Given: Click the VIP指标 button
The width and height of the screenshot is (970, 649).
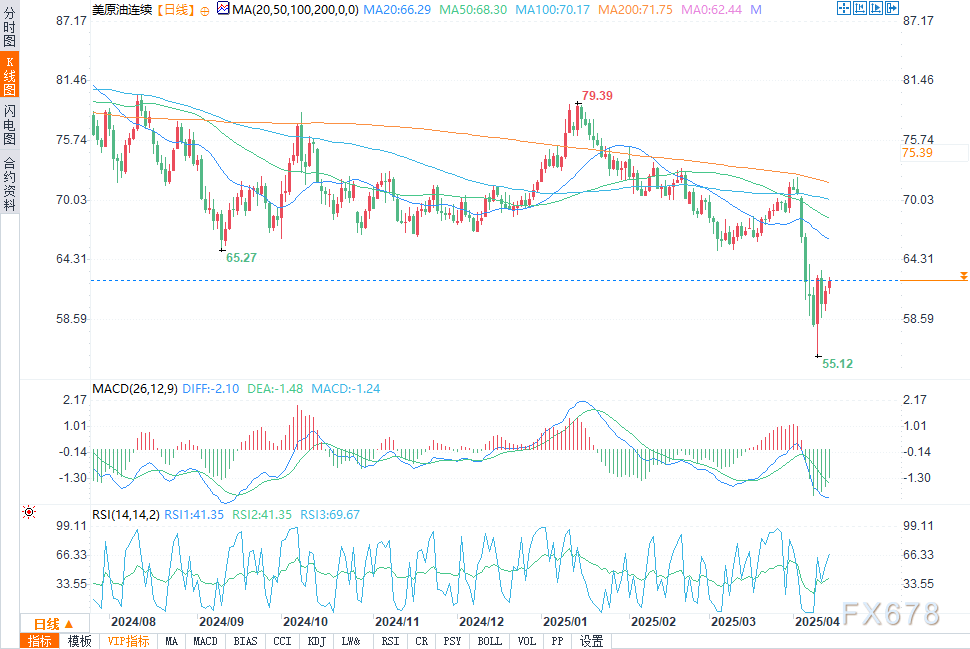Looking at the screenshot, I should point(129,641).
